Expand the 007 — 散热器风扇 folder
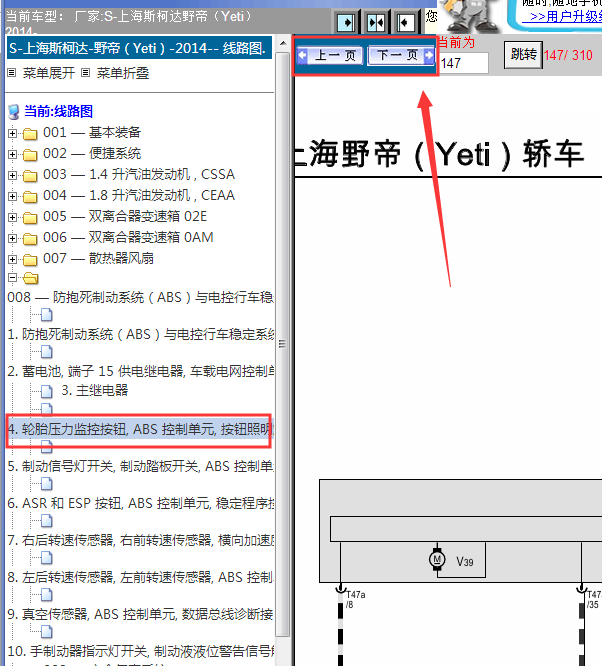Viewport: 602px width, 666px height. tap(12, 259)
